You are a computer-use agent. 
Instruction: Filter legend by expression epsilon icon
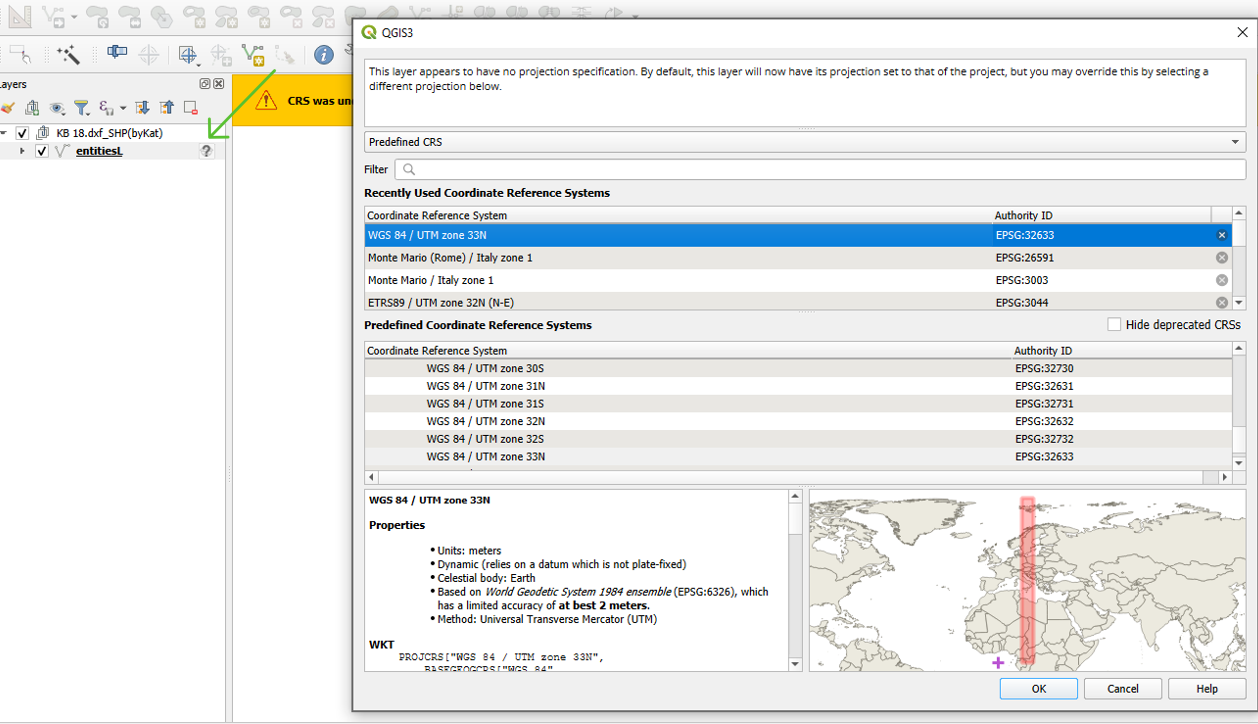point(104,108)
